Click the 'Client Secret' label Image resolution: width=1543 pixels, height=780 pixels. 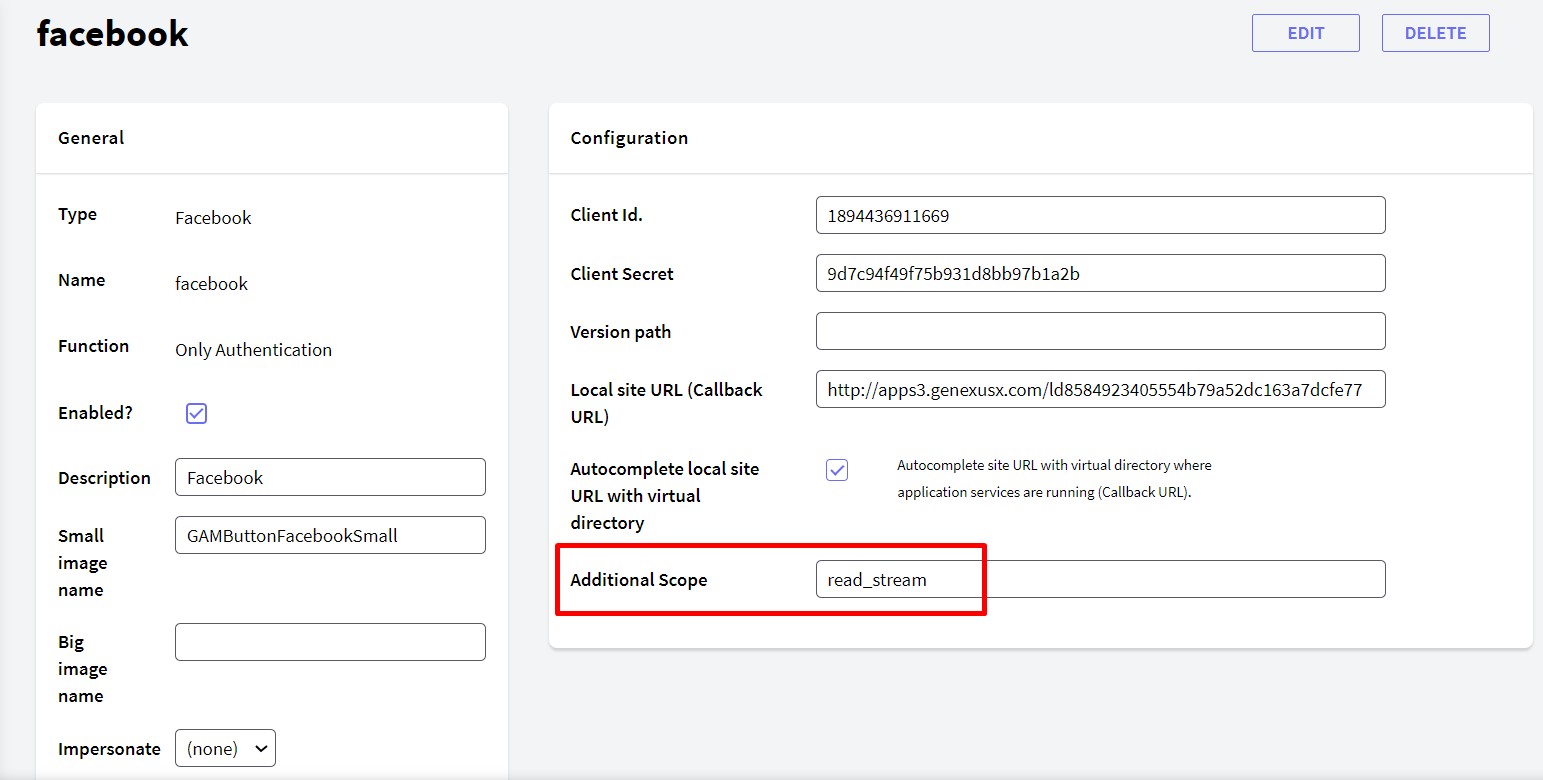click(622, 274)
